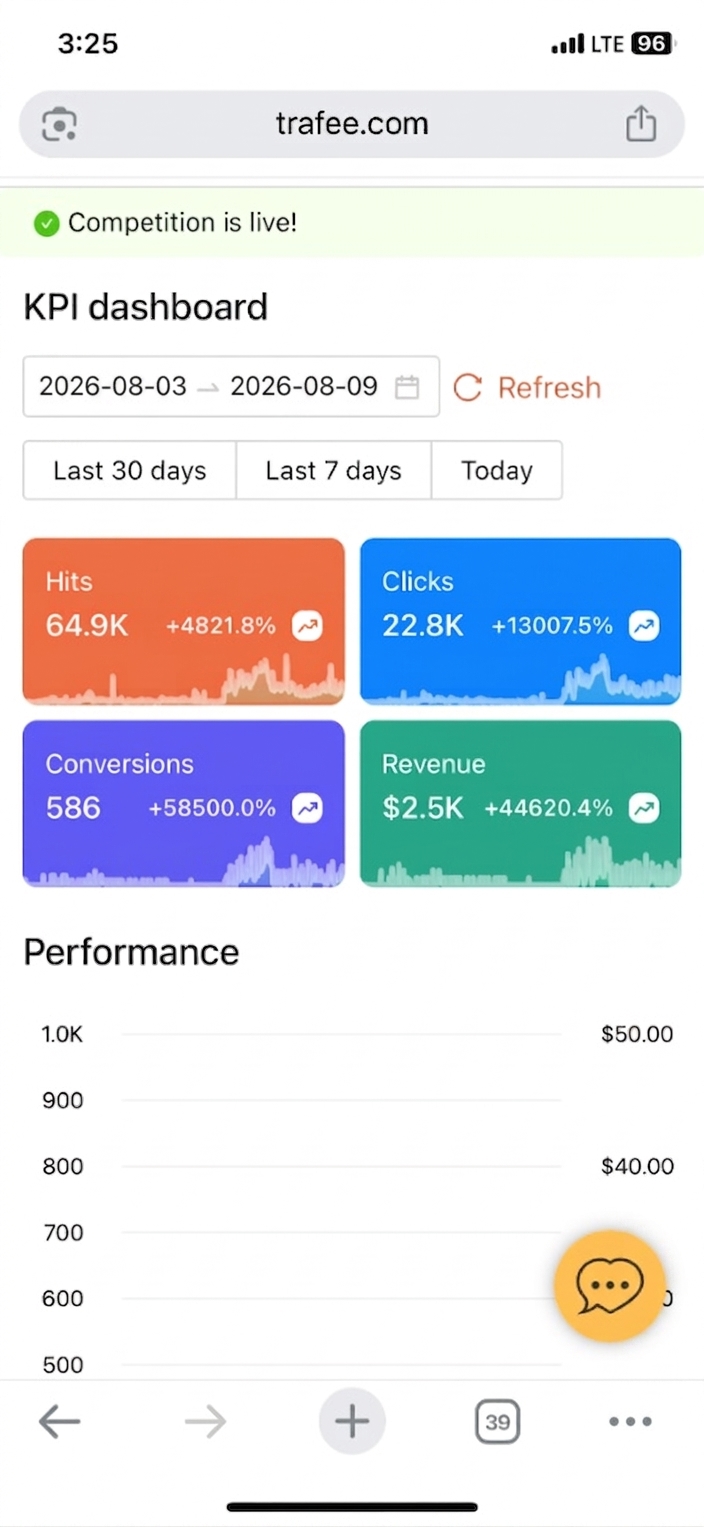This screenshot has height=1527, width=704.
Task: Open the Competition is live! banner
Action: point(352,222)
